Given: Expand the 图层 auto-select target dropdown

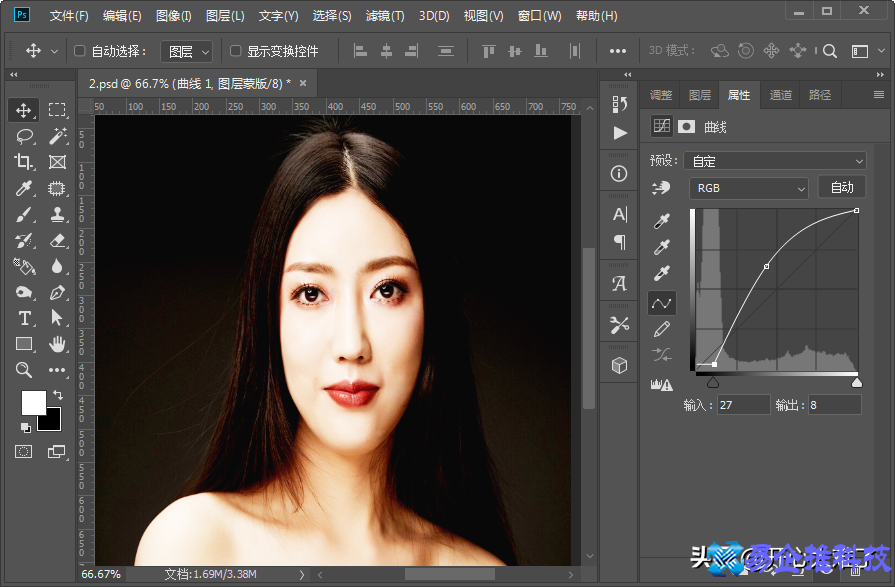Looking at the screenshot, I should coord(187,51).
